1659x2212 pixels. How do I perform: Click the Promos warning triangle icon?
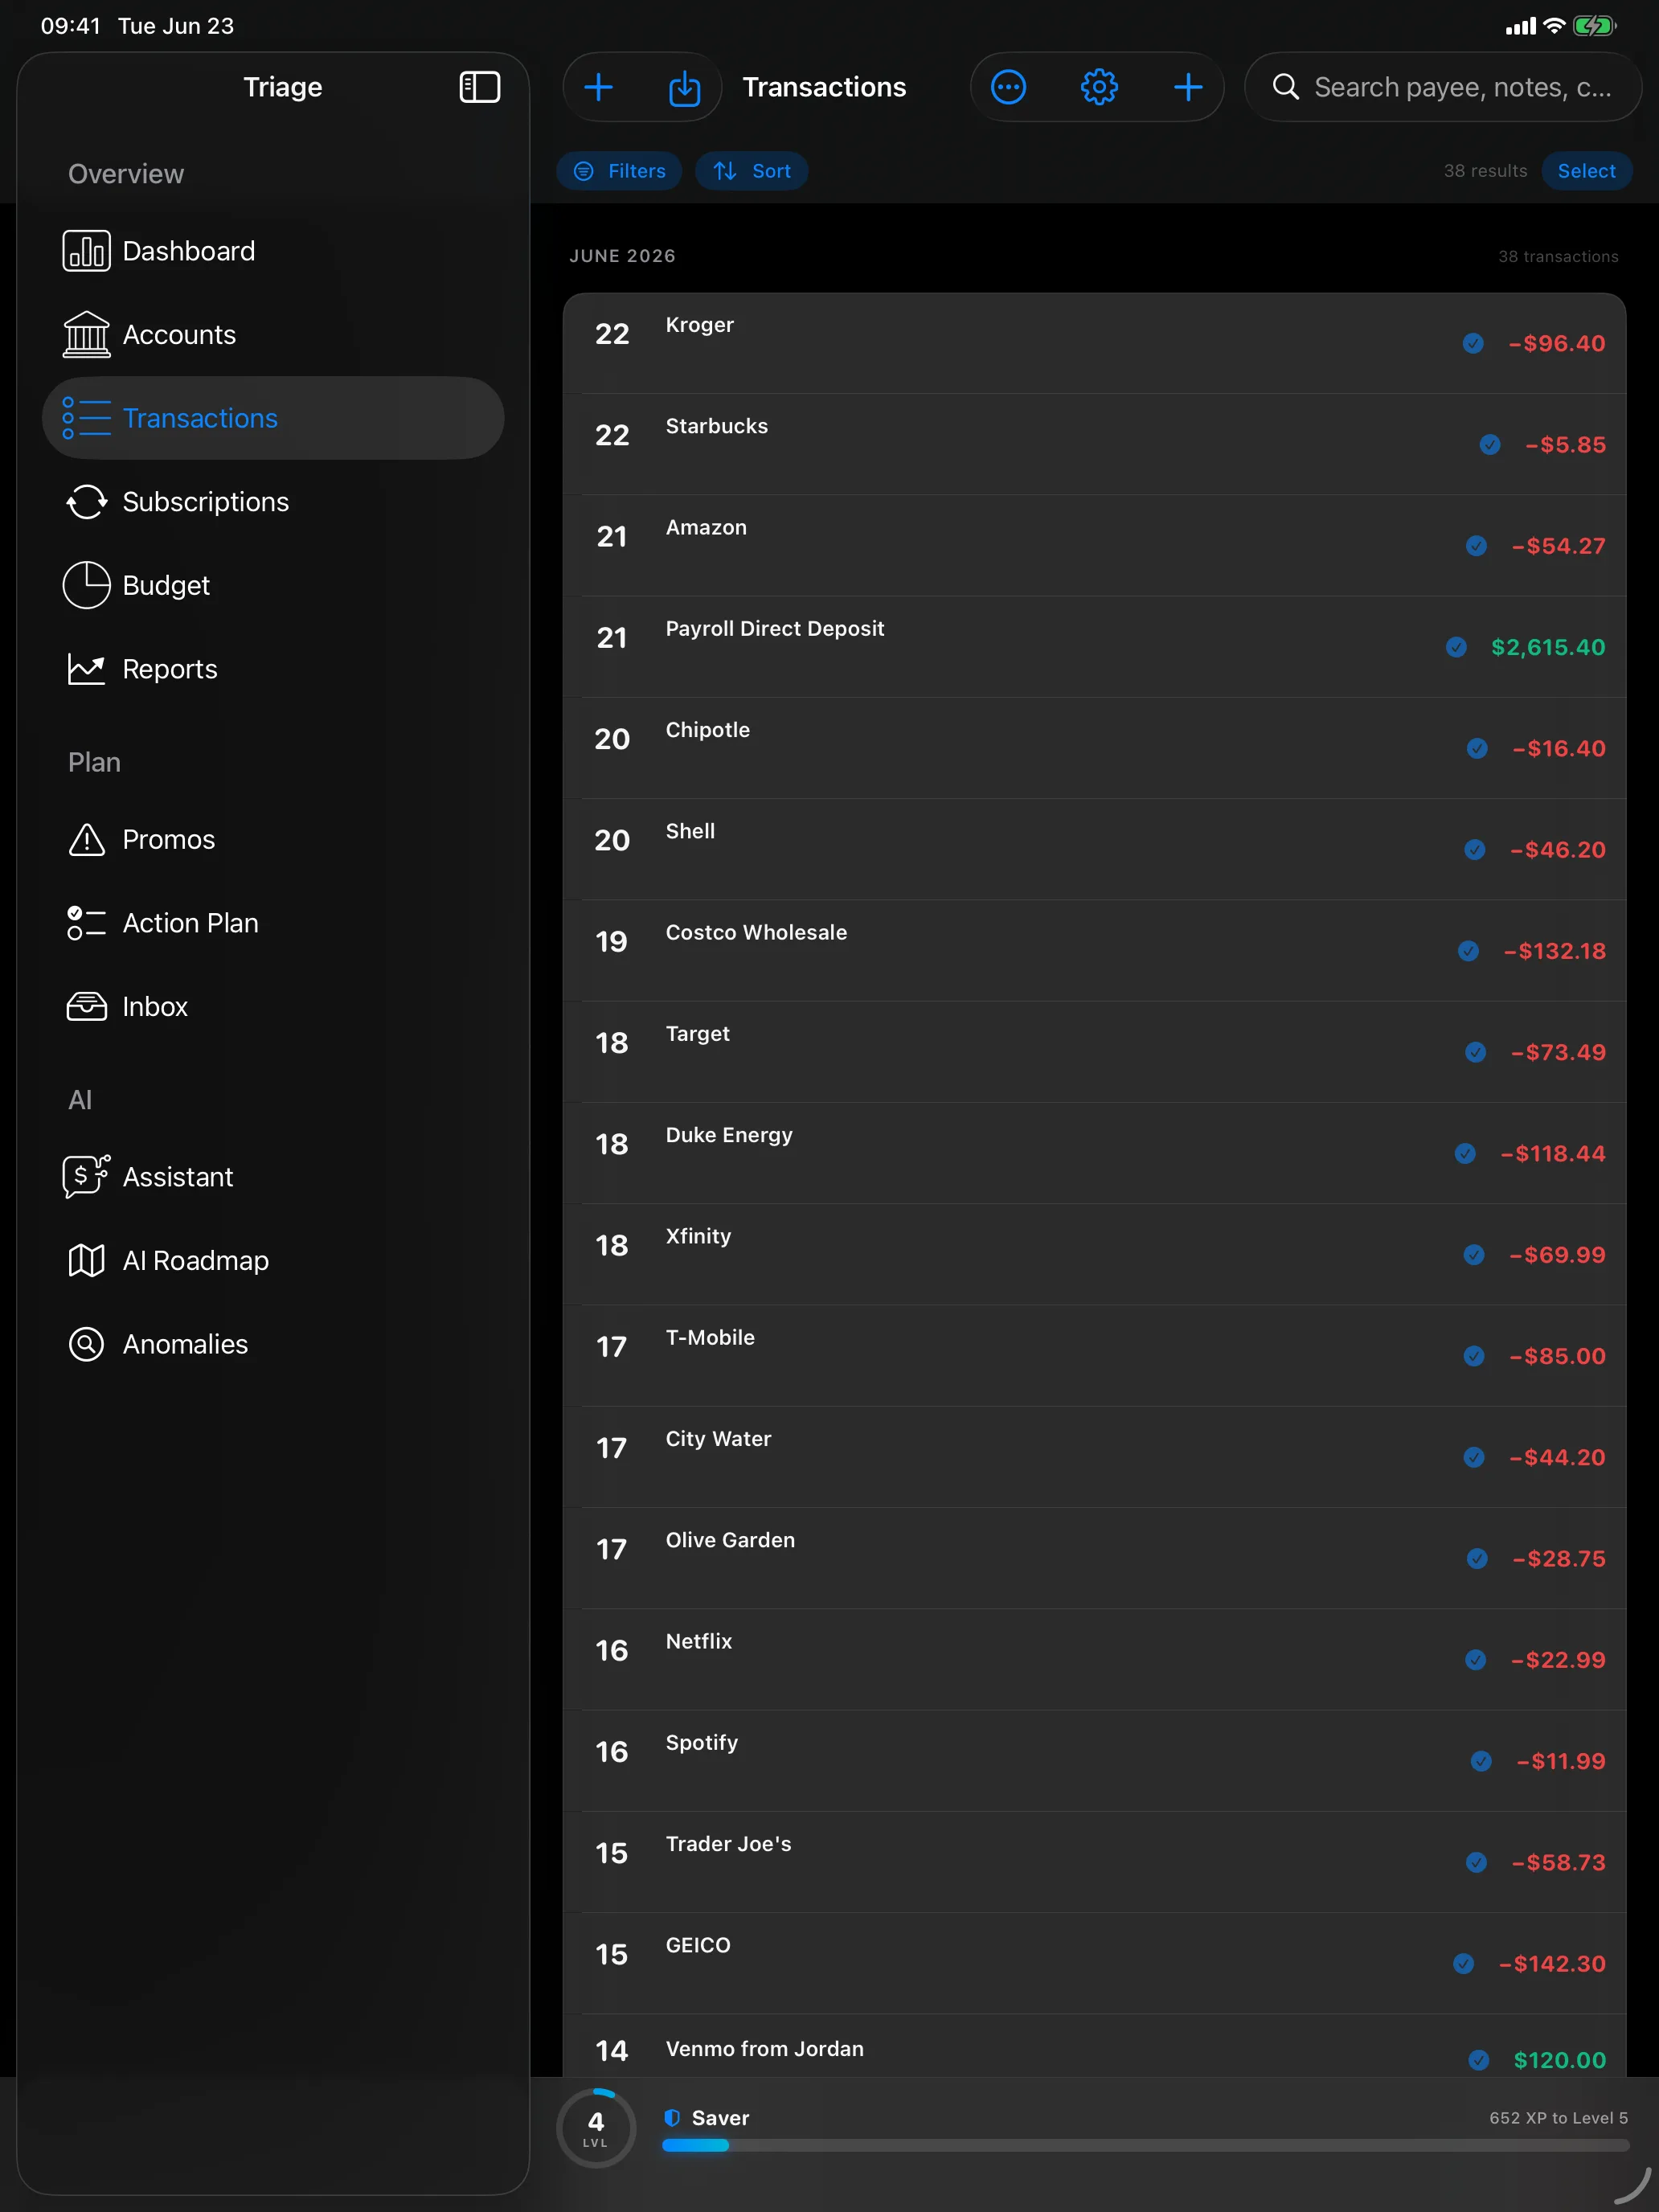[86, 840]
